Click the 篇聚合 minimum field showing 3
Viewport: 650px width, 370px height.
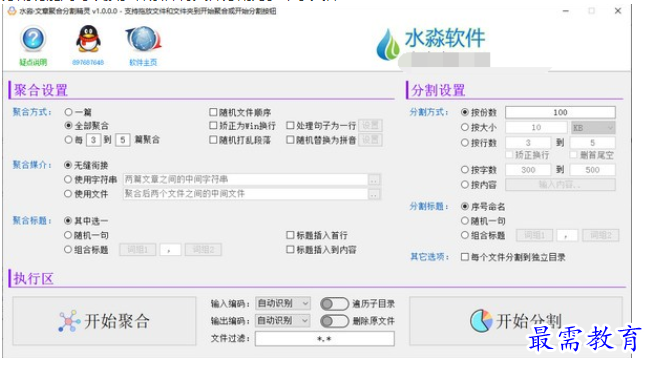(94, 140)
